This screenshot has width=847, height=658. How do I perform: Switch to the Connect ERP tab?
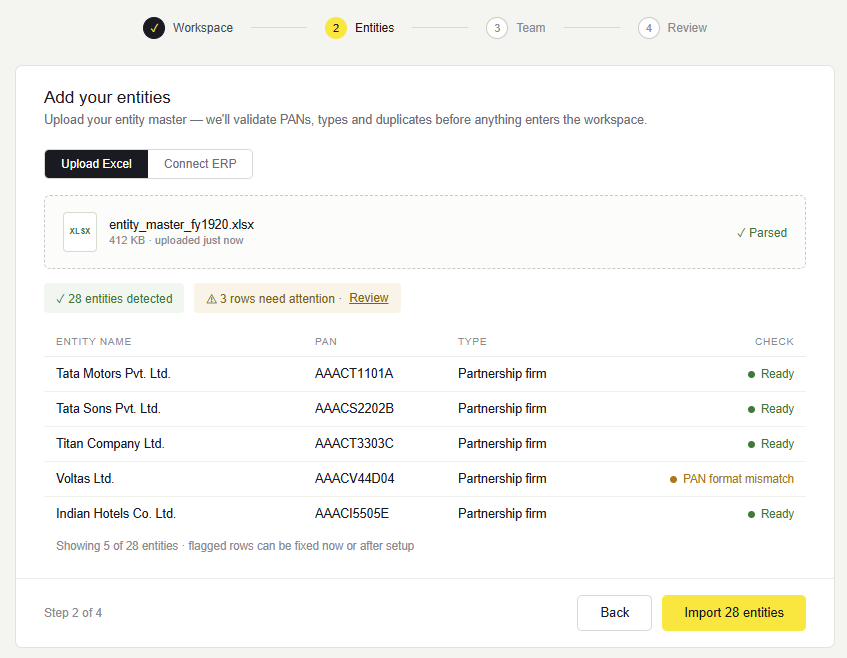pyautogui.click(x=200, y=164)
